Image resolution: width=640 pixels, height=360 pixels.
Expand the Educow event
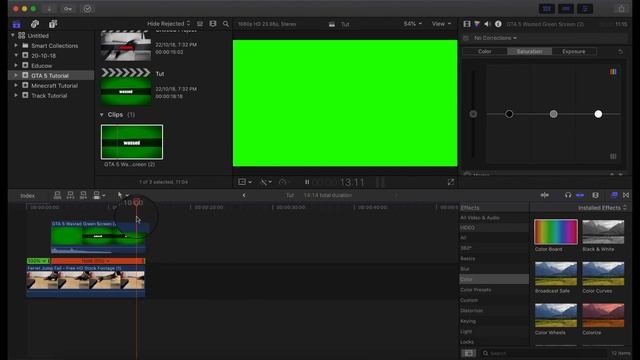(16, 65)
